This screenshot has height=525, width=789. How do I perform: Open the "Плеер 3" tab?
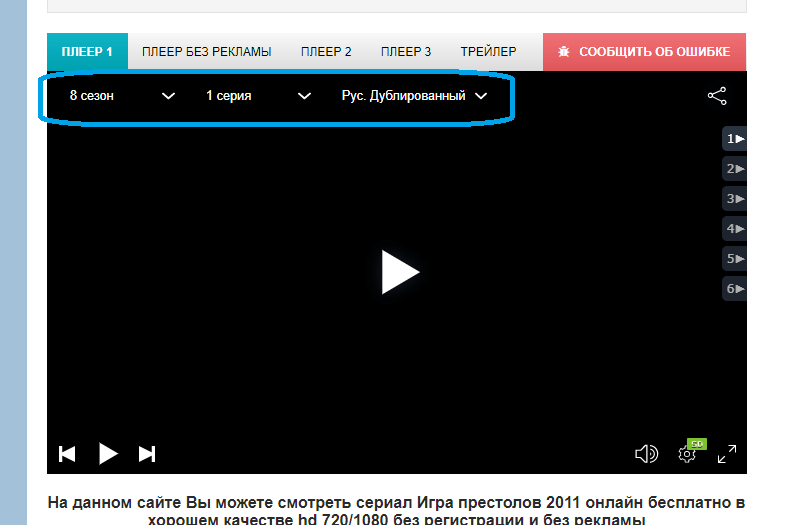pyautogui.click(x=406, y=52)
